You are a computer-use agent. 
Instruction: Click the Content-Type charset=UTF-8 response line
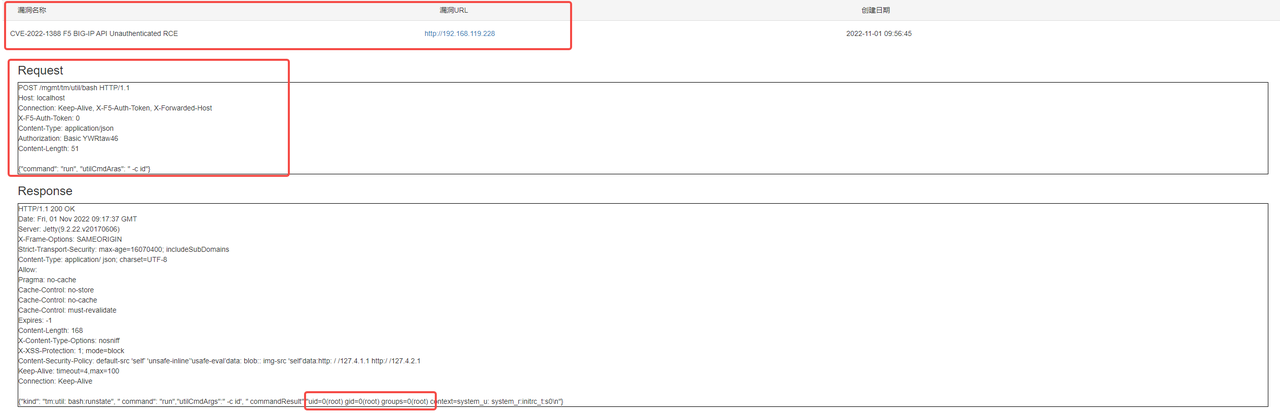[93, 258]
